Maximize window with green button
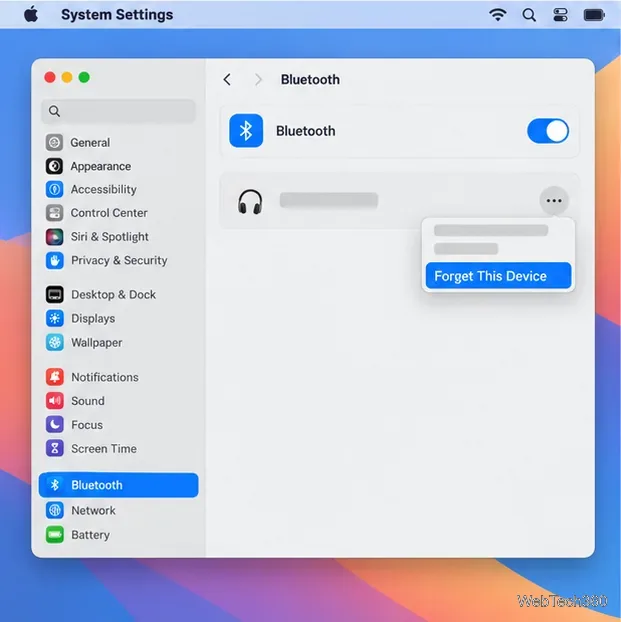The height and width of the screenshot is (622, 621). (84, 77)
